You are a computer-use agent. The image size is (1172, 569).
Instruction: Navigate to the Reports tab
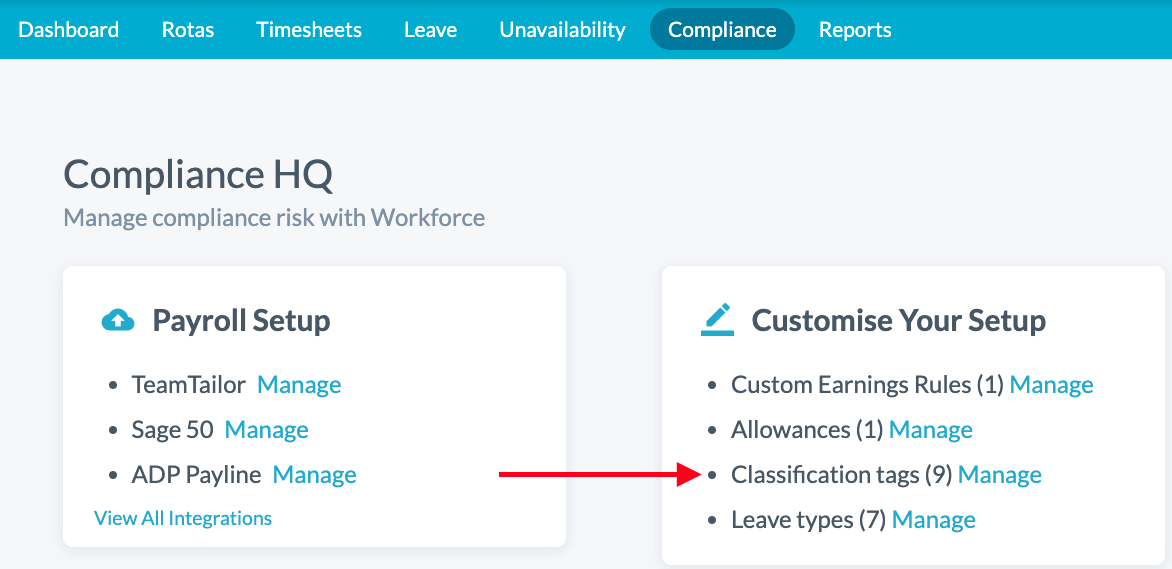point(855,30)
